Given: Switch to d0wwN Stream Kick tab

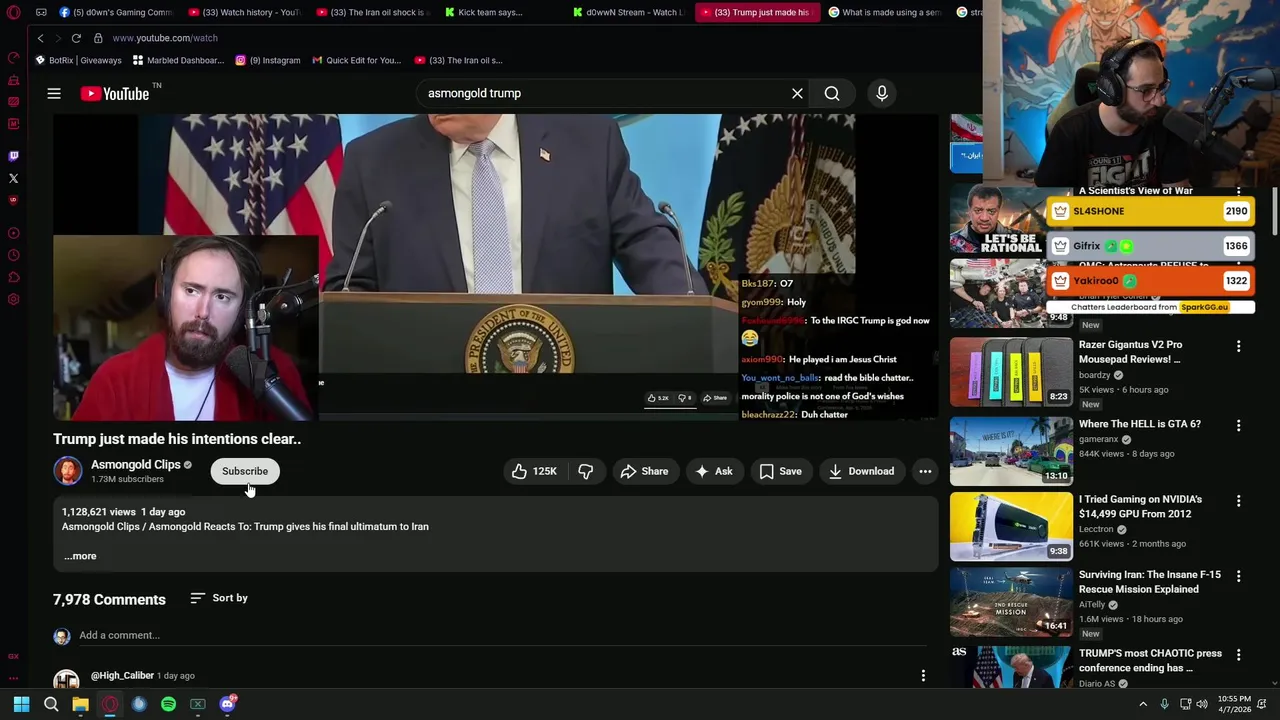Looking at the screenshot, I should [626, 12].
